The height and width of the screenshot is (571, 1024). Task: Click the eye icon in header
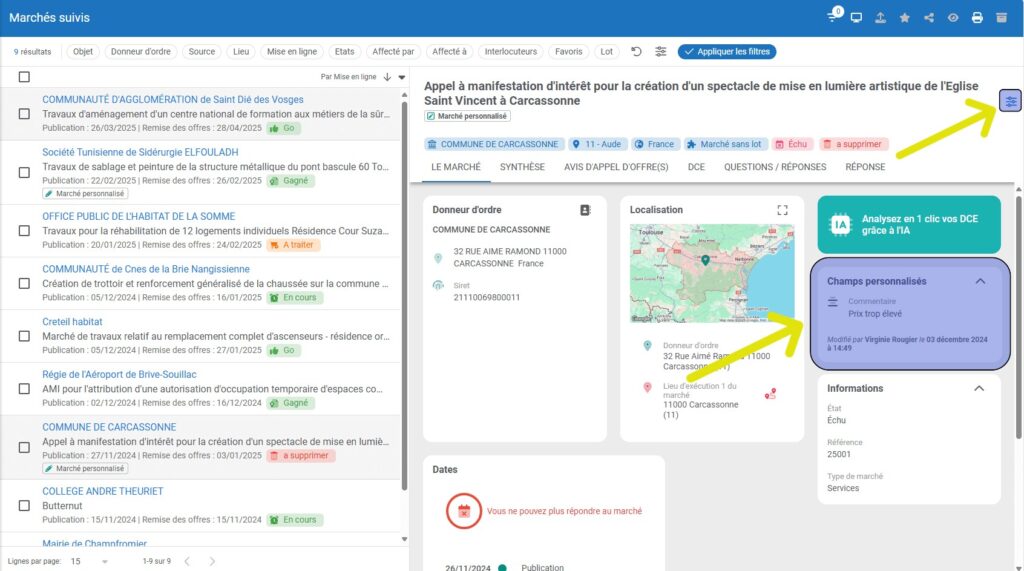[x=953, y=17]
